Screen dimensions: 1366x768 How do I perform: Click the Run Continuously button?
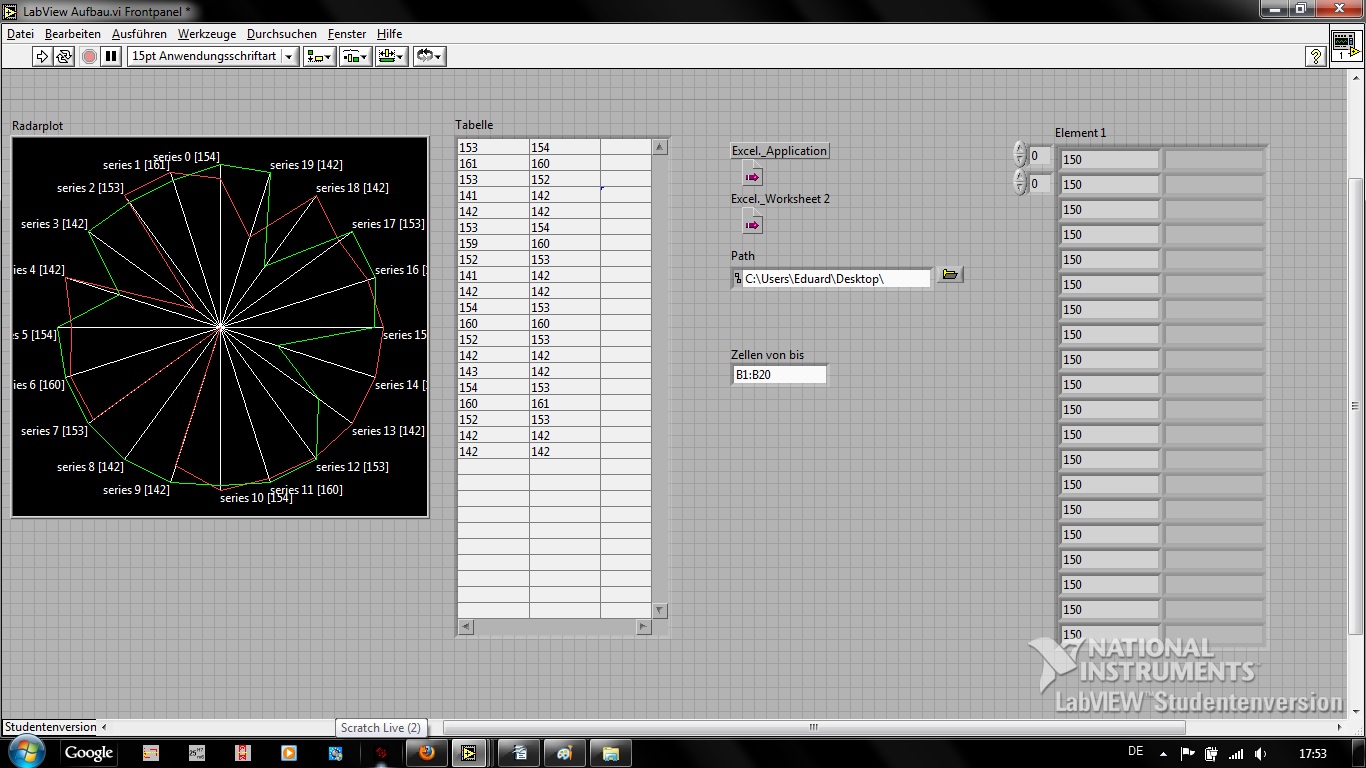(64, 57)
